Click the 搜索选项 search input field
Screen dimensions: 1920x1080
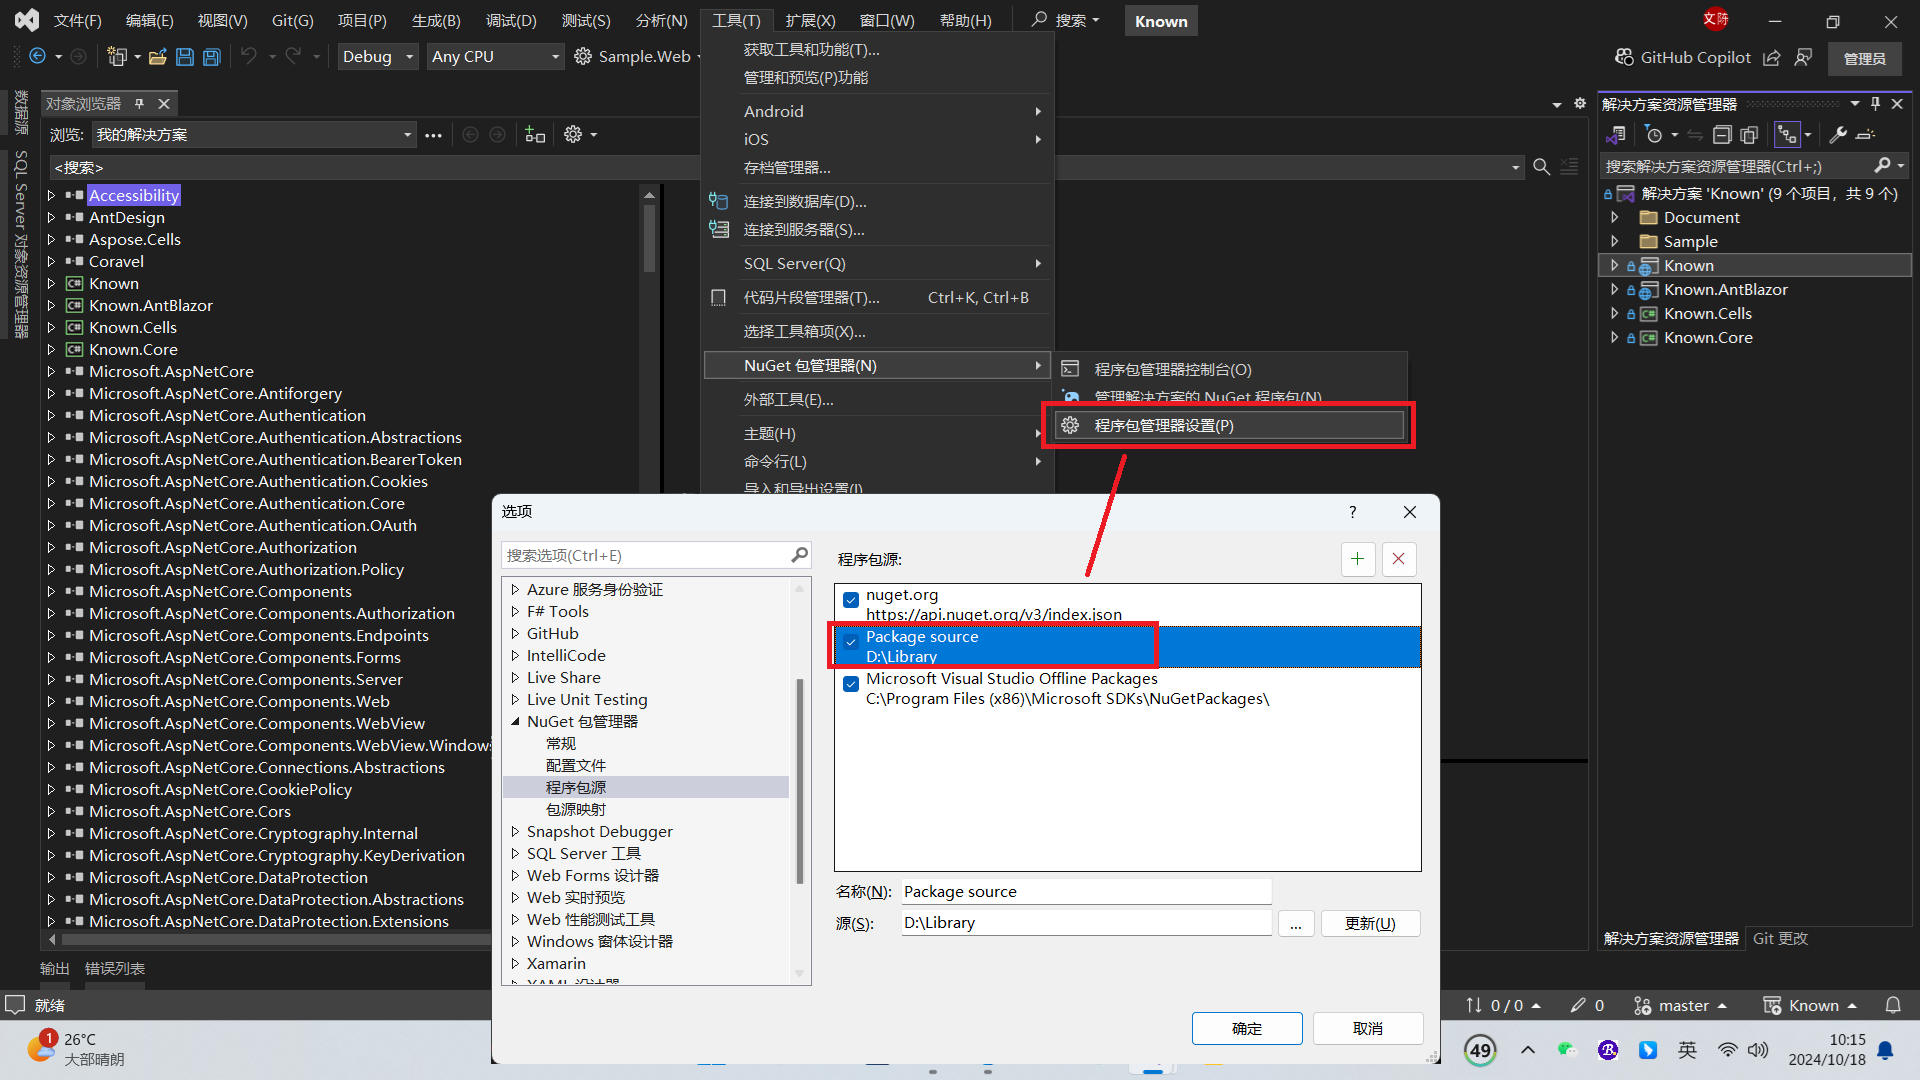click(646, 555)
